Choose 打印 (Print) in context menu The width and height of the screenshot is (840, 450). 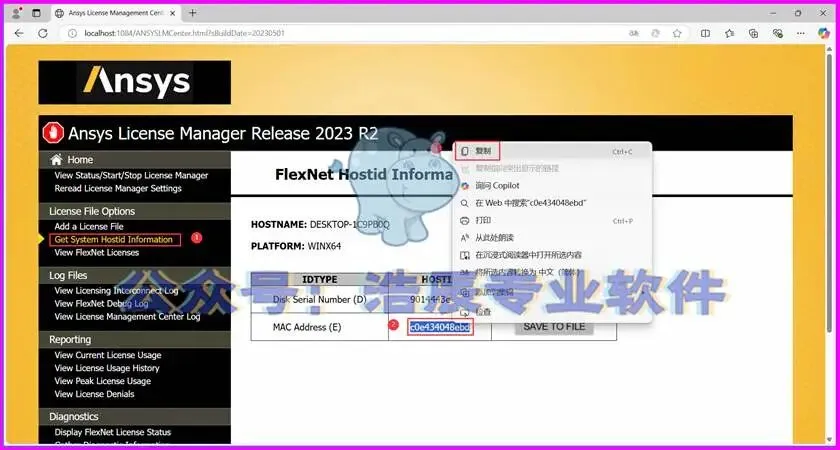tap(552, 220)
